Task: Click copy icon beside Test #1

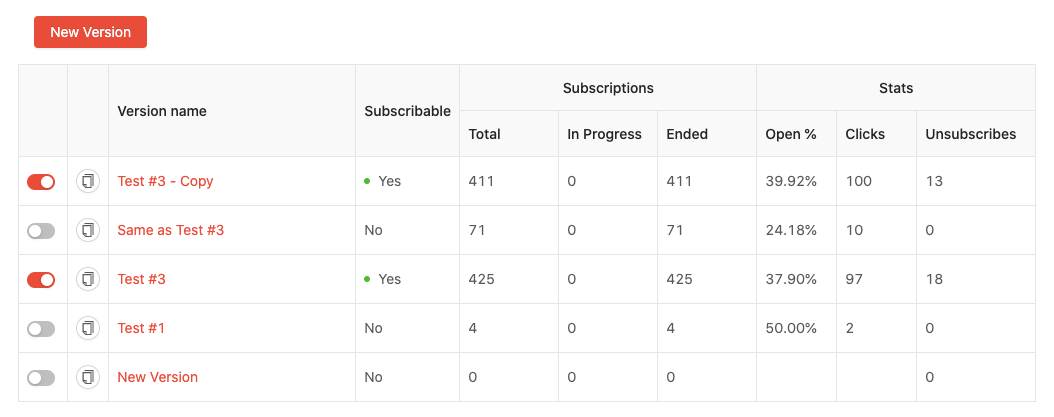Action: pos(88,328)
